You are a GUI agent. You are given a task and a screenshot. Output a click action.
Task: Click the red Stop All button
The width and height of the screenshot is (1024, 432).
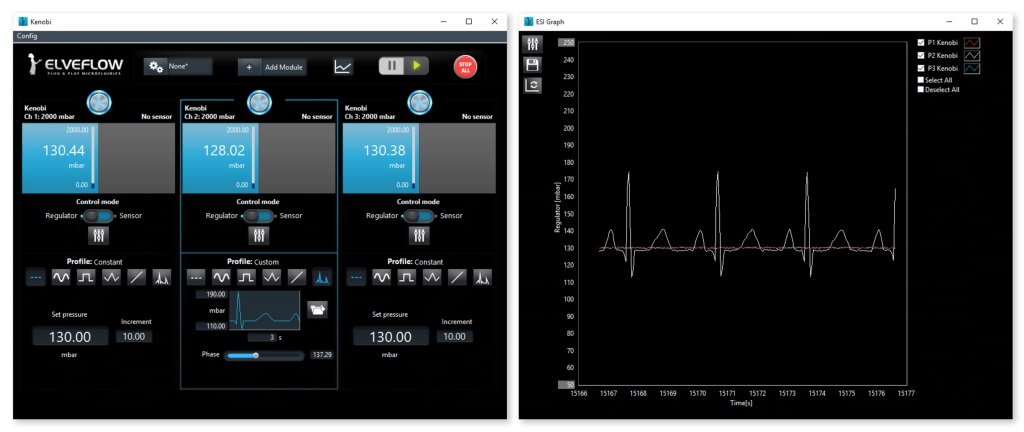[465, 66]
